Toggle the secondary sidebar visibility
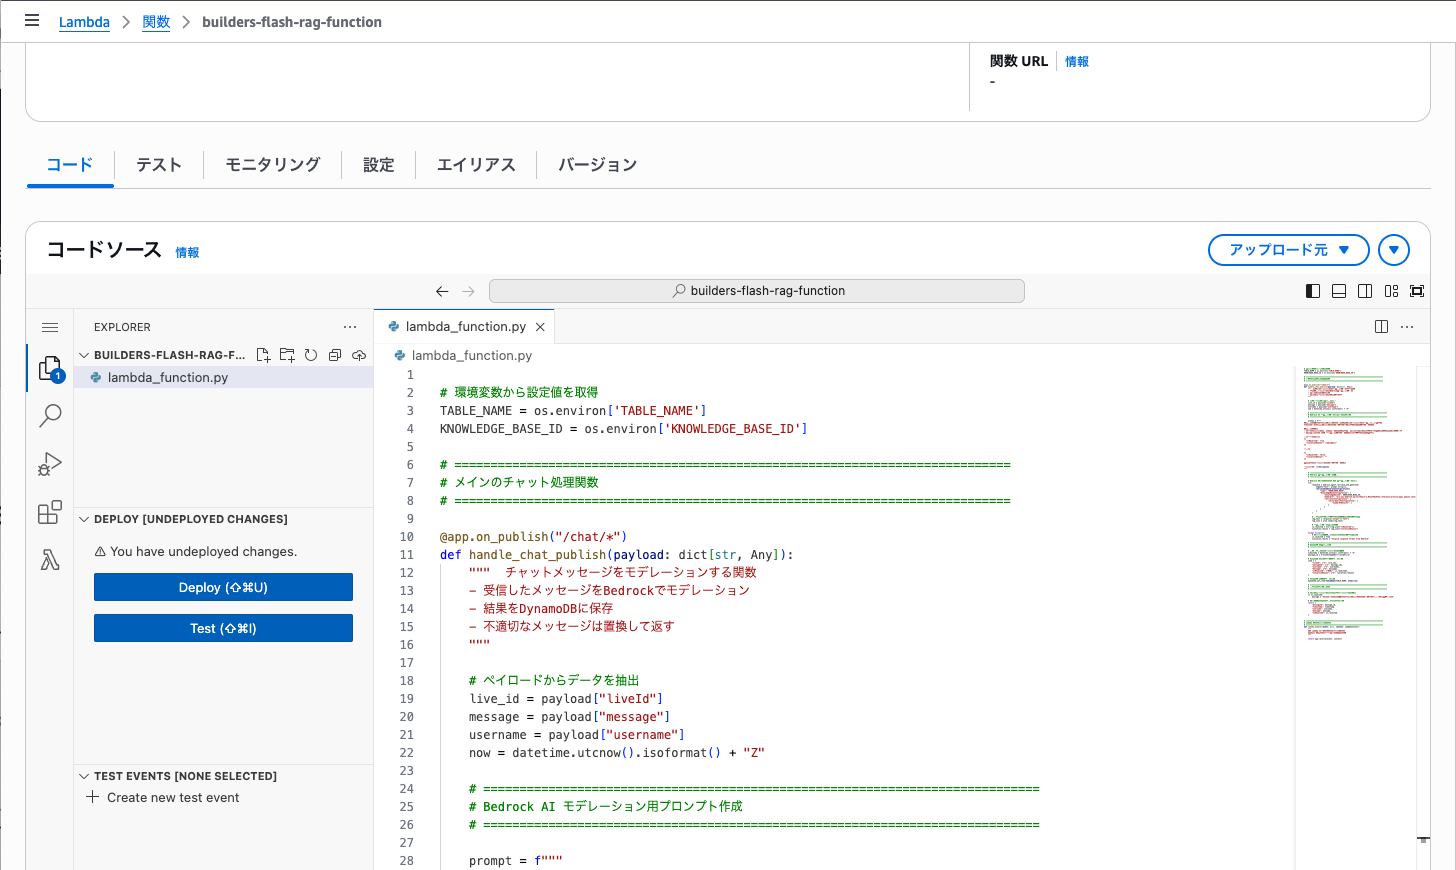Image resolution: width=1456 pixels, height=870 pixels. click(x=1365, y=290)
